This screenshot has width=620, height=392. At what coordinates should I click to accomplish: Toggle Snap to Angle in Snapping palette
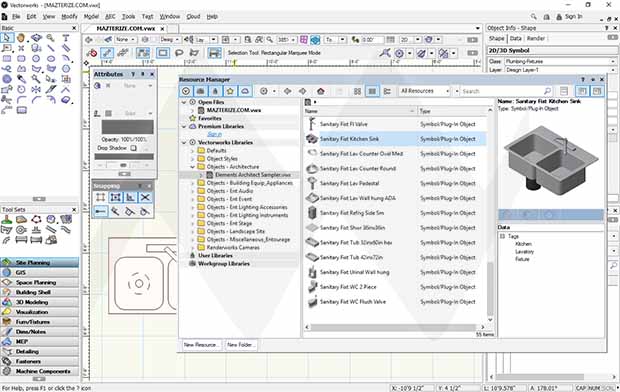coord(130,197)
